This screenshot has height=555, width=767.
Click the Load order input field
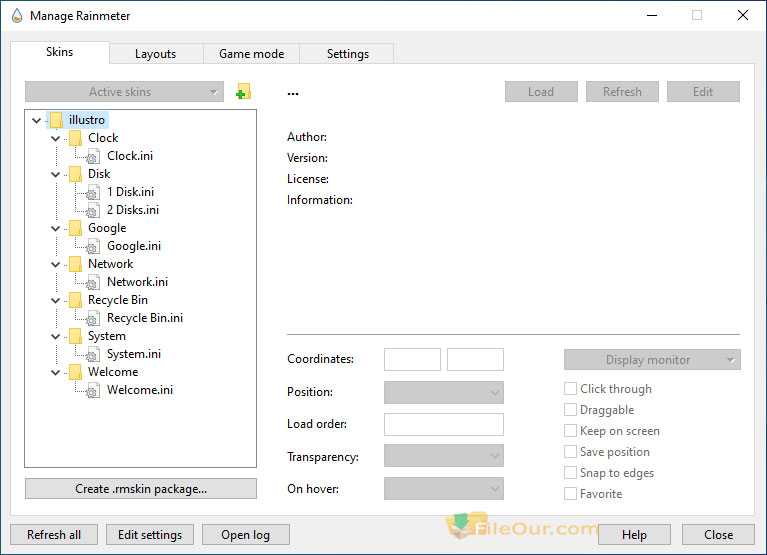(444, 424)
